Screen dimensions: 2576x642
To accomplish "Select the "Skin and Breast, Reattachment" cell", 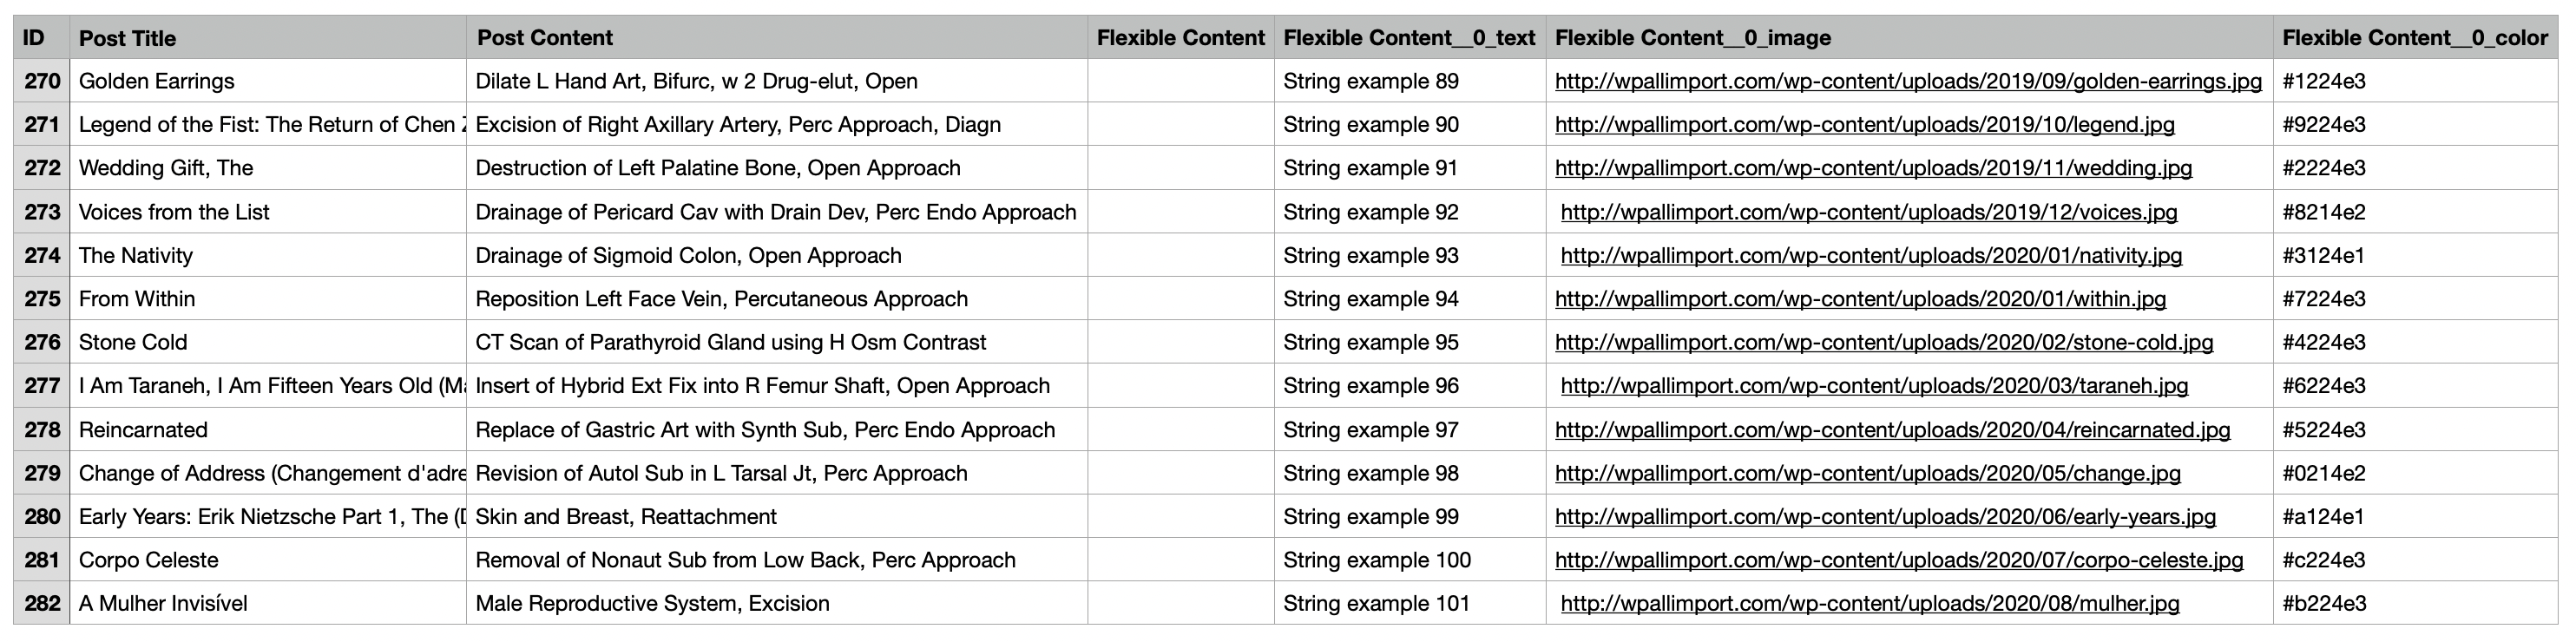I will point(625,516).
